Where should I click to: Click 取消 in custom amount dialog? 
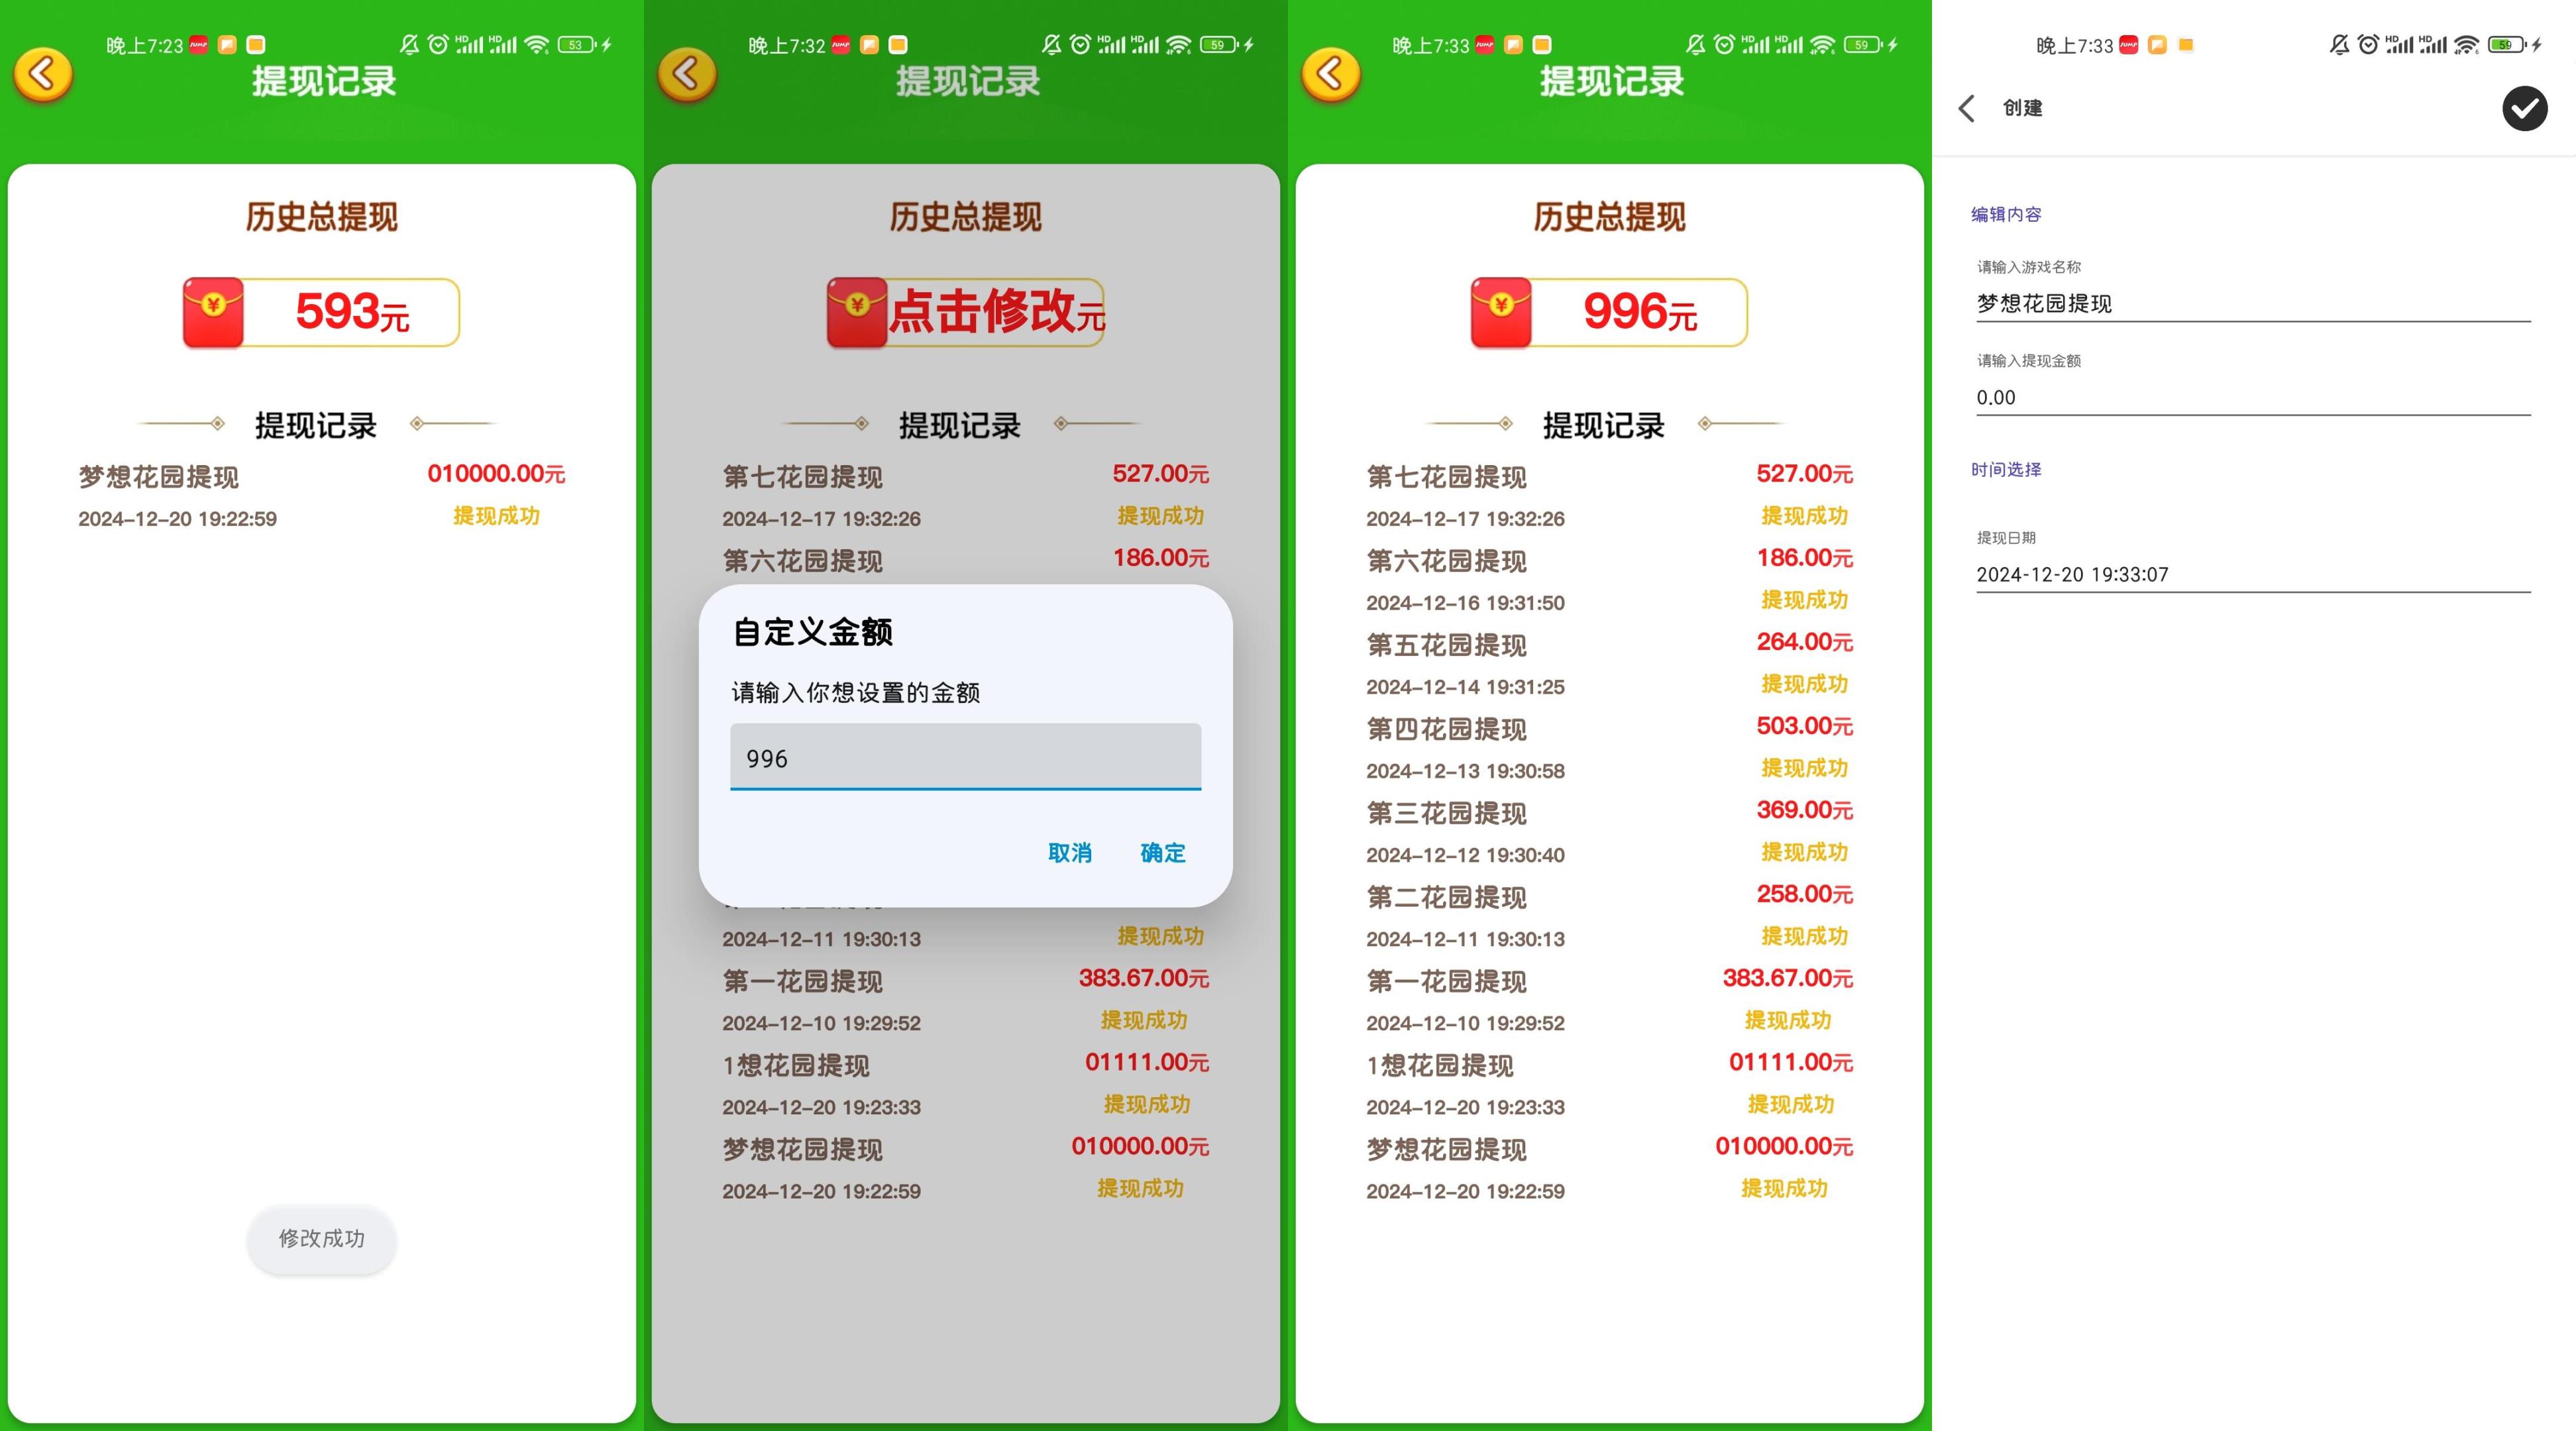point(1069,853)
